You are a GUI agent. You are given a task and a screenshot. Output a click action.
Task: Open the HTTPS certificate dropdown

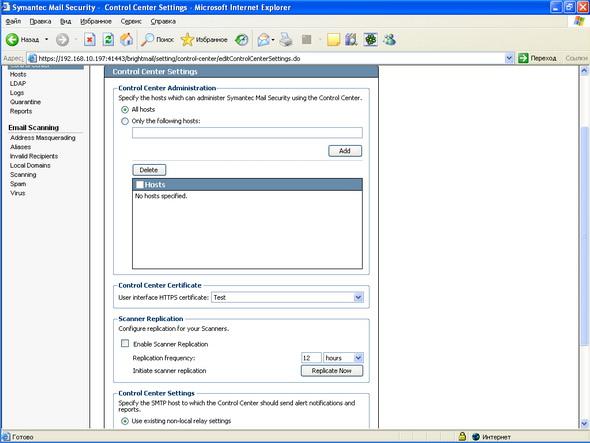(x=358, y=297)
